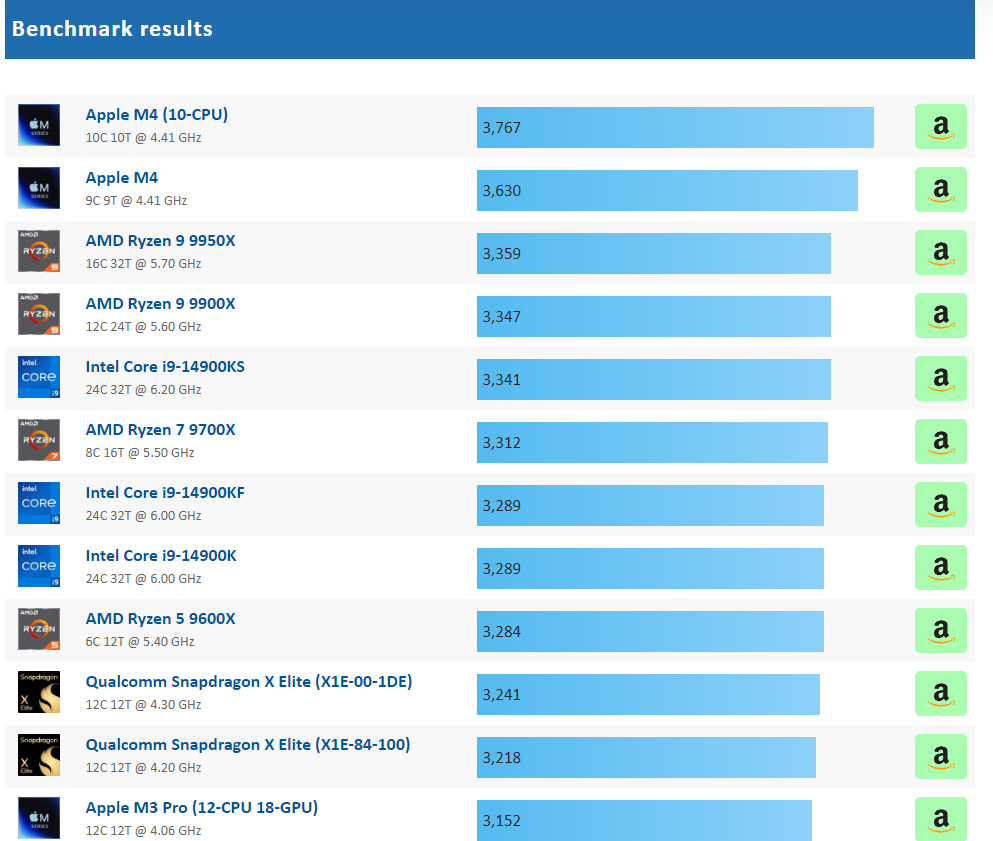
Task: Click the 3,312 benchmark bar
Action: [652, 442]
